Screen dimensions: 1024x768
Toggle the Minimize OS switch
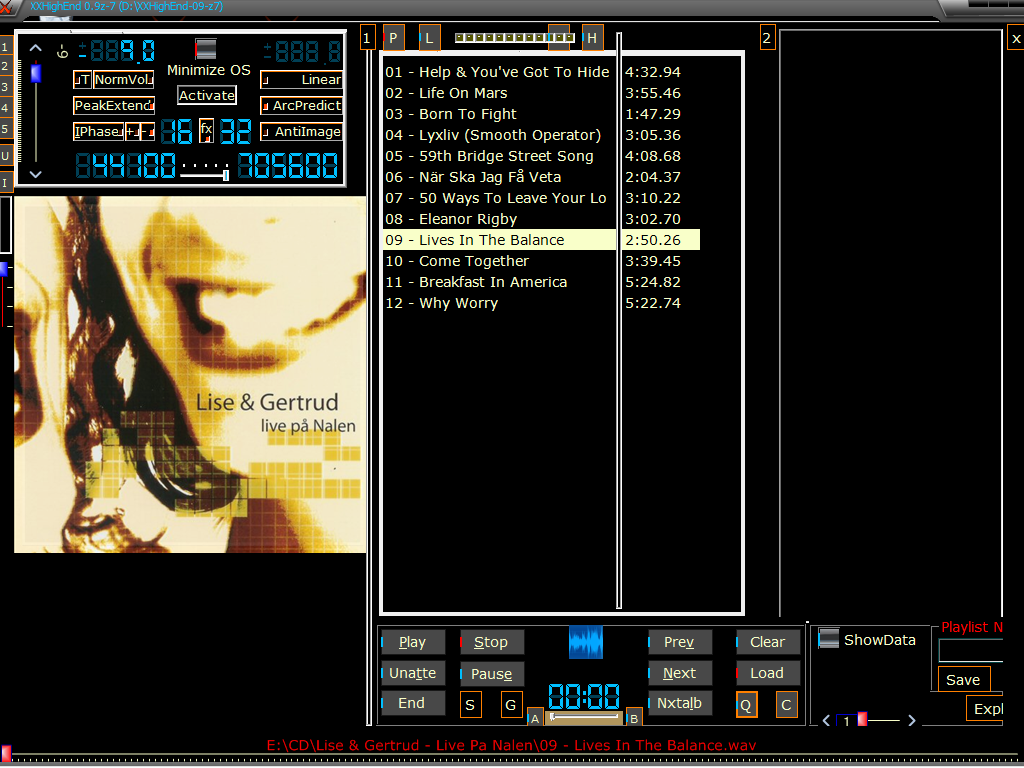206,49
